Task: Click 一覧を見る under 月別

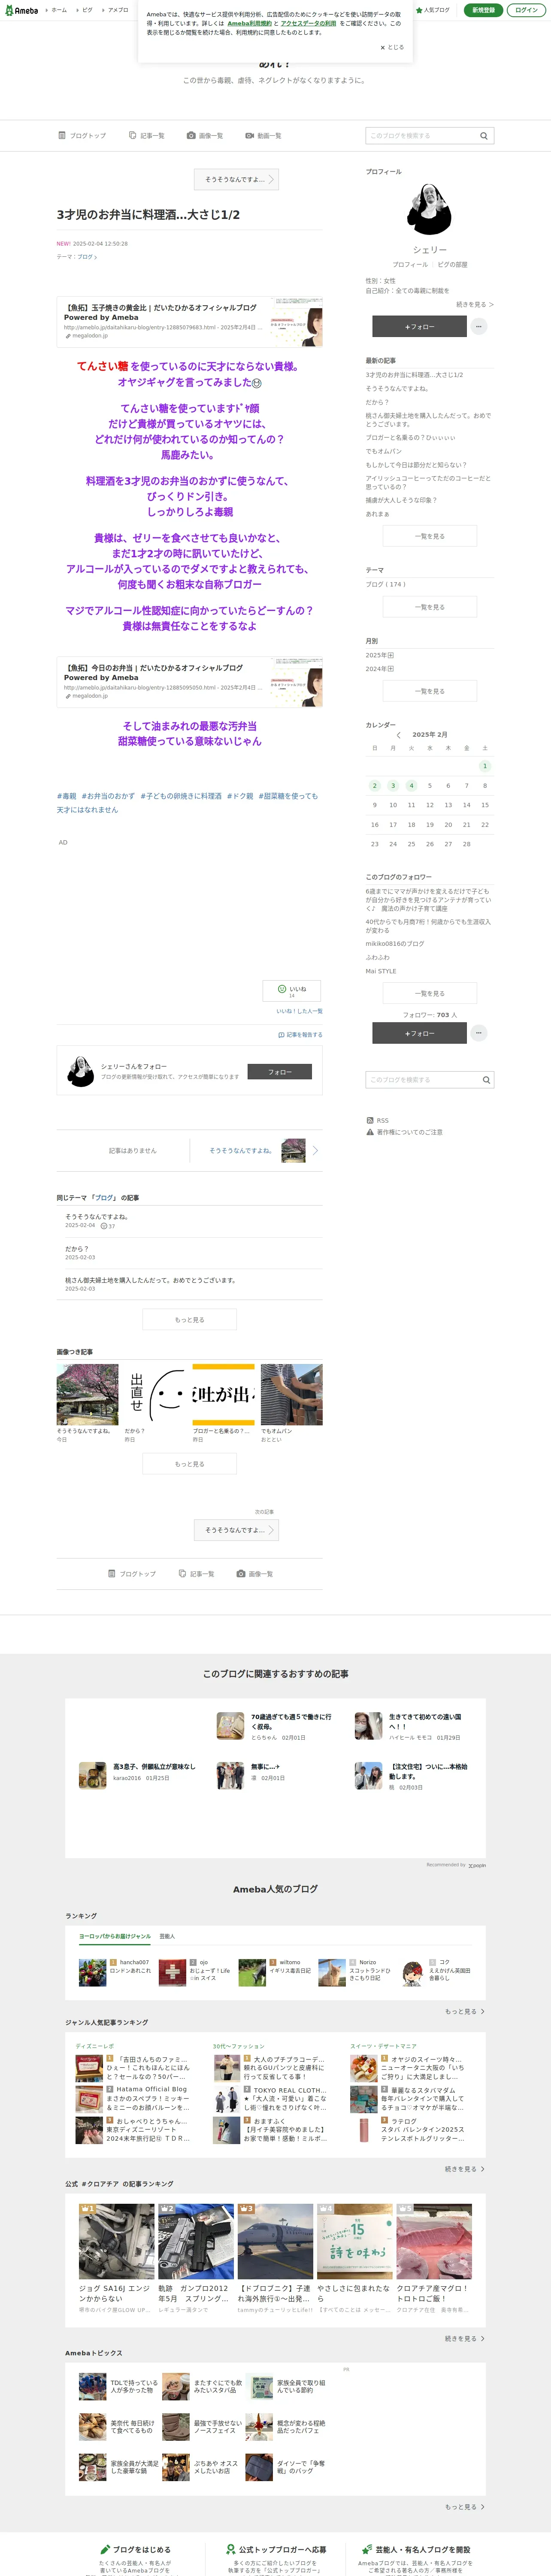Action: pos(430,691)
